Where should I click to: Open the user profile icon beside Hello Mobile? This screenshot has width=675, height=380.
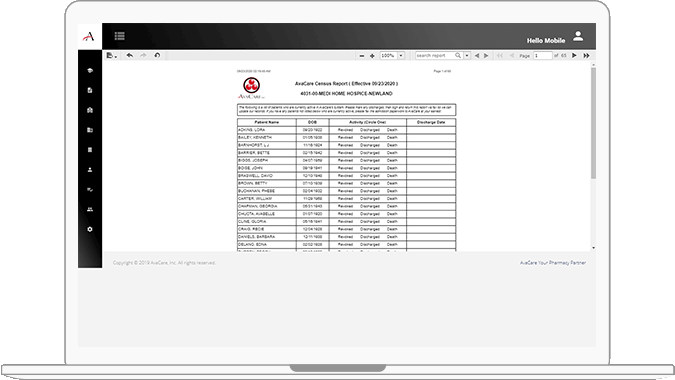point(578,37)
